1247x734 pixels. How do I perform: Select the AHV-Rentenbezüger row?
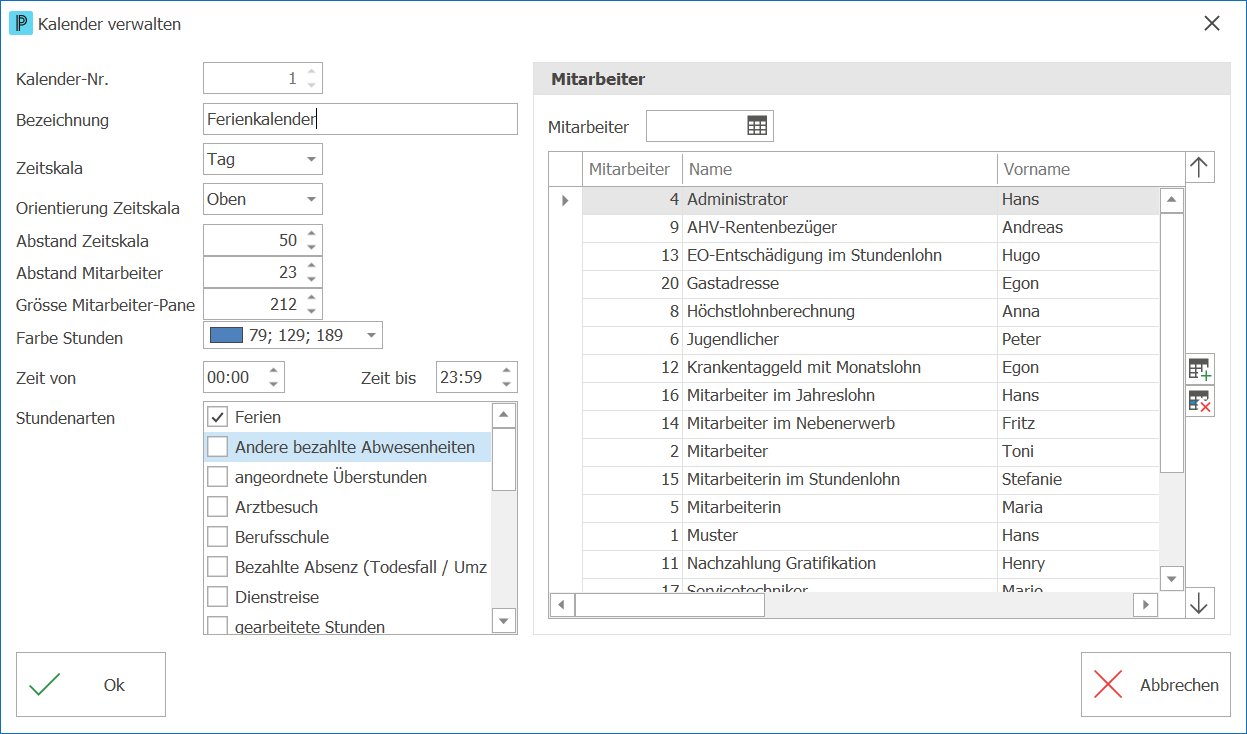[870, 227]
